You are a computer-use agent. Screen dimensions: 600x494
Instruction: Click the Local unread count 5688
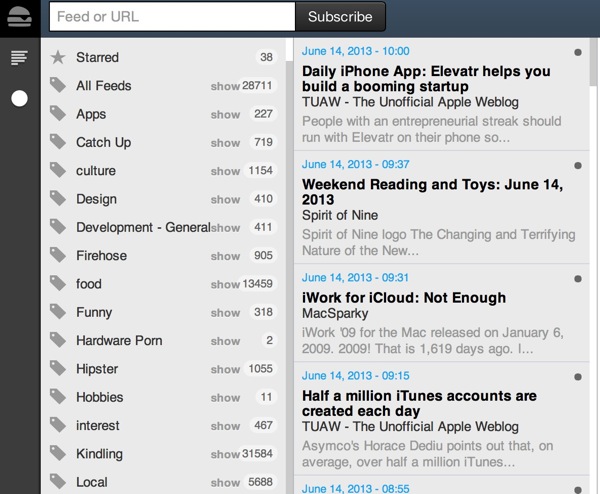click(x=260, y=482)
